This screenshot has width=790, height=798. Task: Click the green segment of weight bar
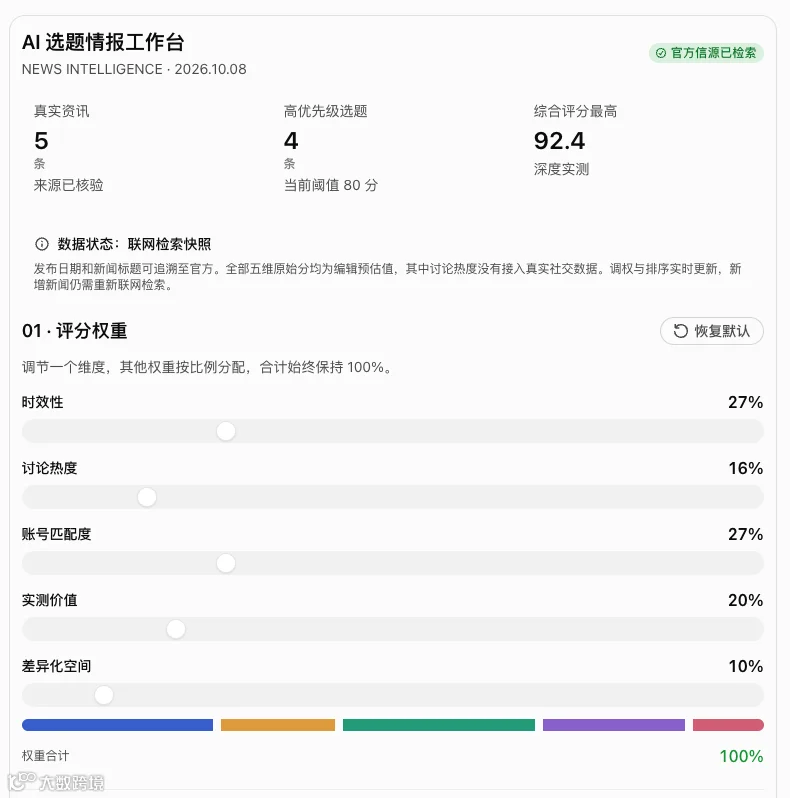click(439, 725)
